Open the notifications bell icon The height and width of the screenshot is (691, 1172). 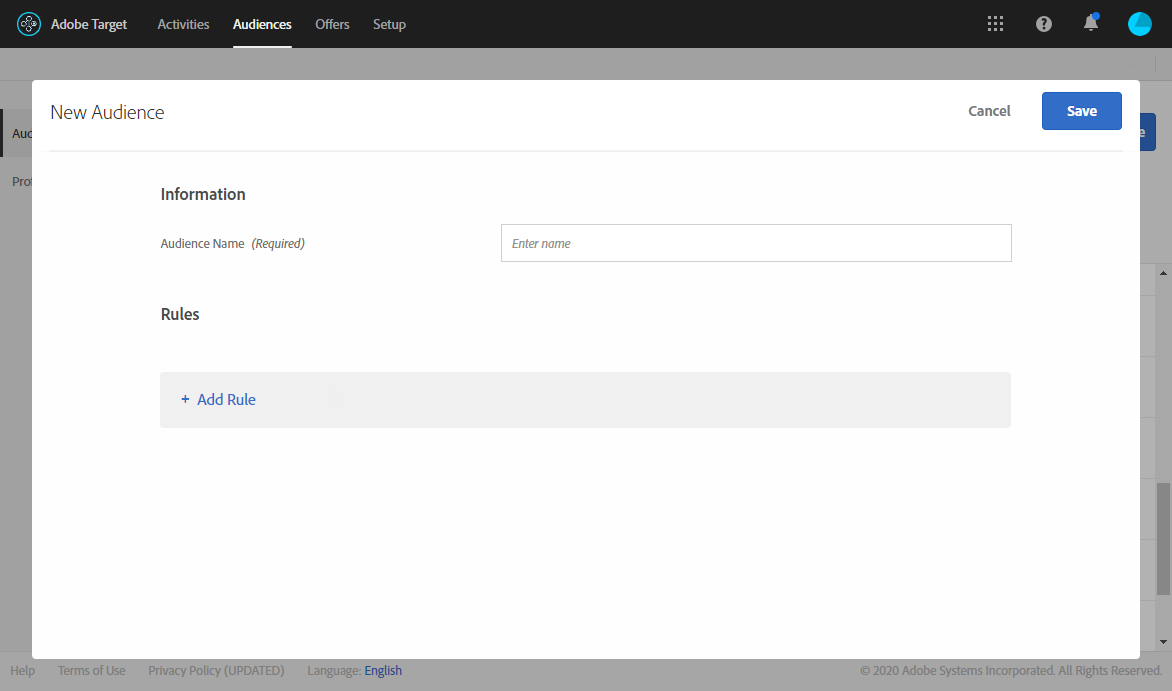(x=1091, y=22)
